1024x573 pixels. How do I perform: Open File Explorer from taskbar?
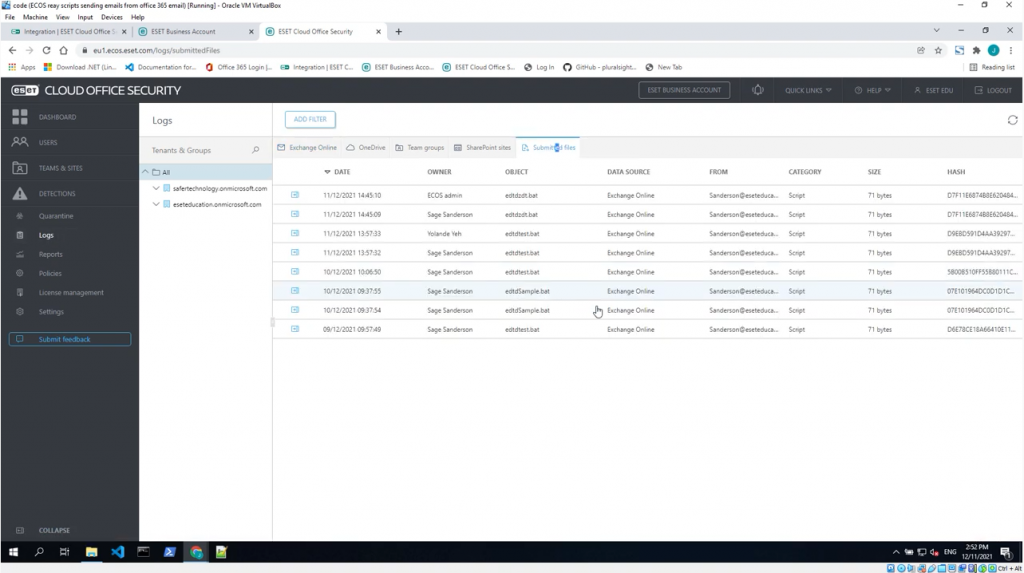point(91,552)
